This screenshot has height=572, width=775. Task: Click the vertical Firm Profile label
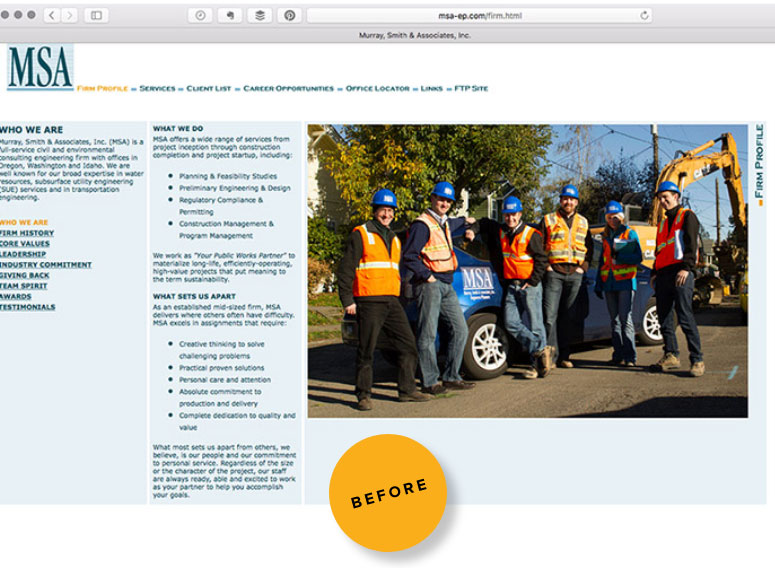click(x=759, y=163)
